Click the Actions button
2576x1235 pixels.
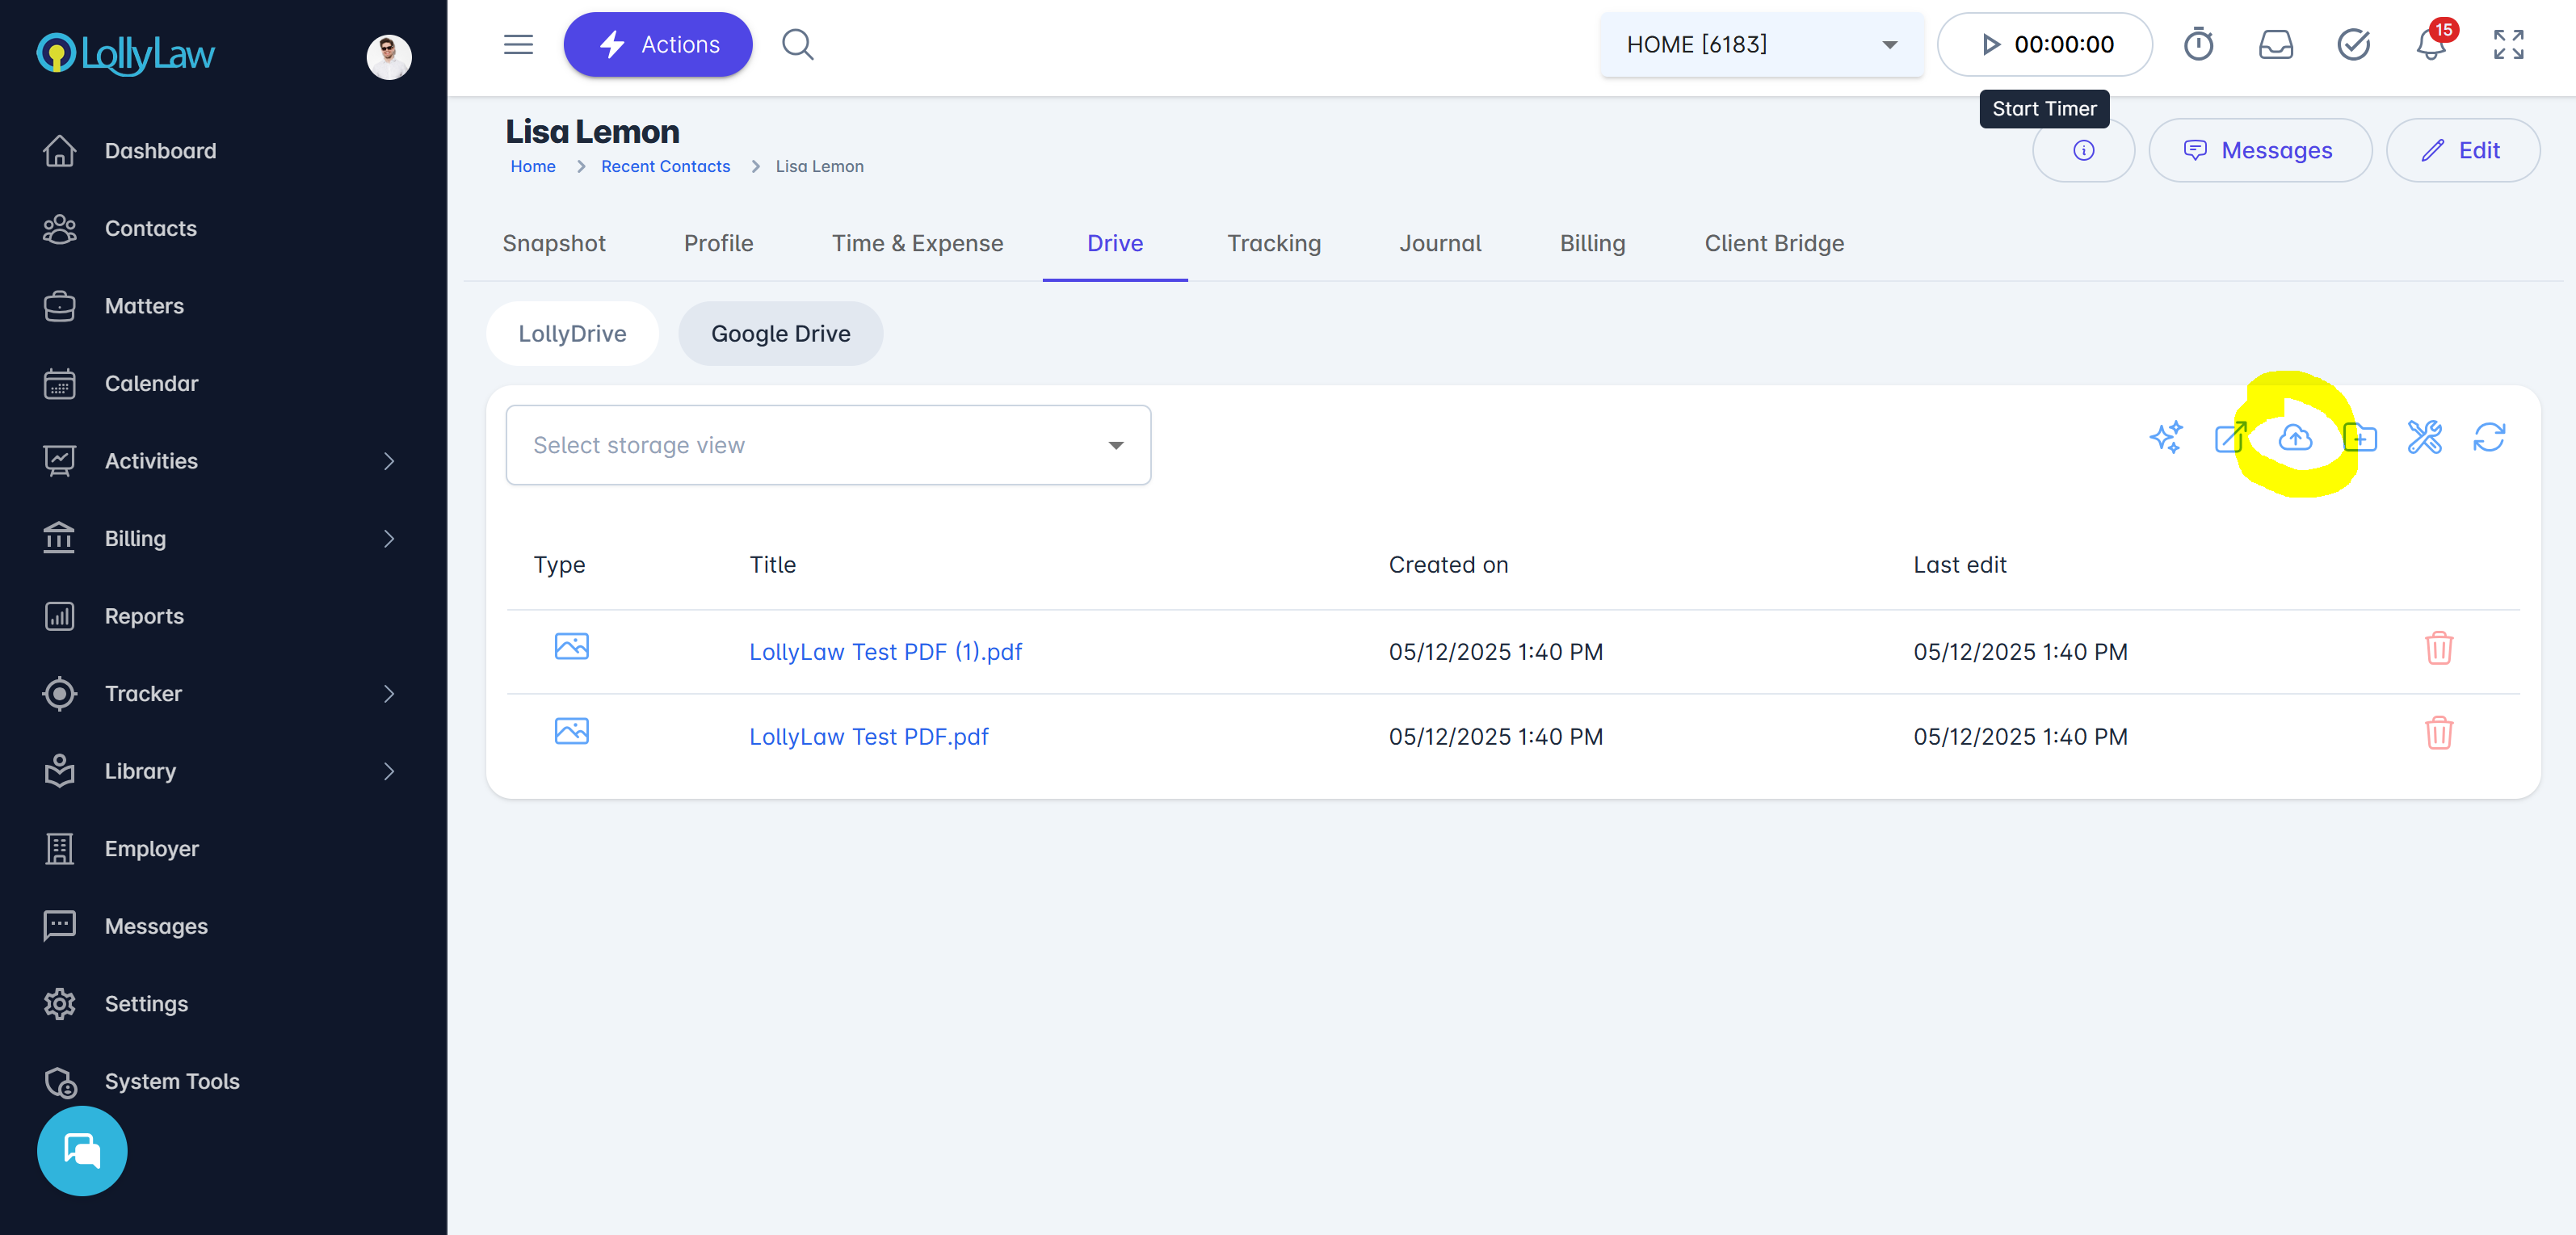pyautogui.click(x=658, y=45)
